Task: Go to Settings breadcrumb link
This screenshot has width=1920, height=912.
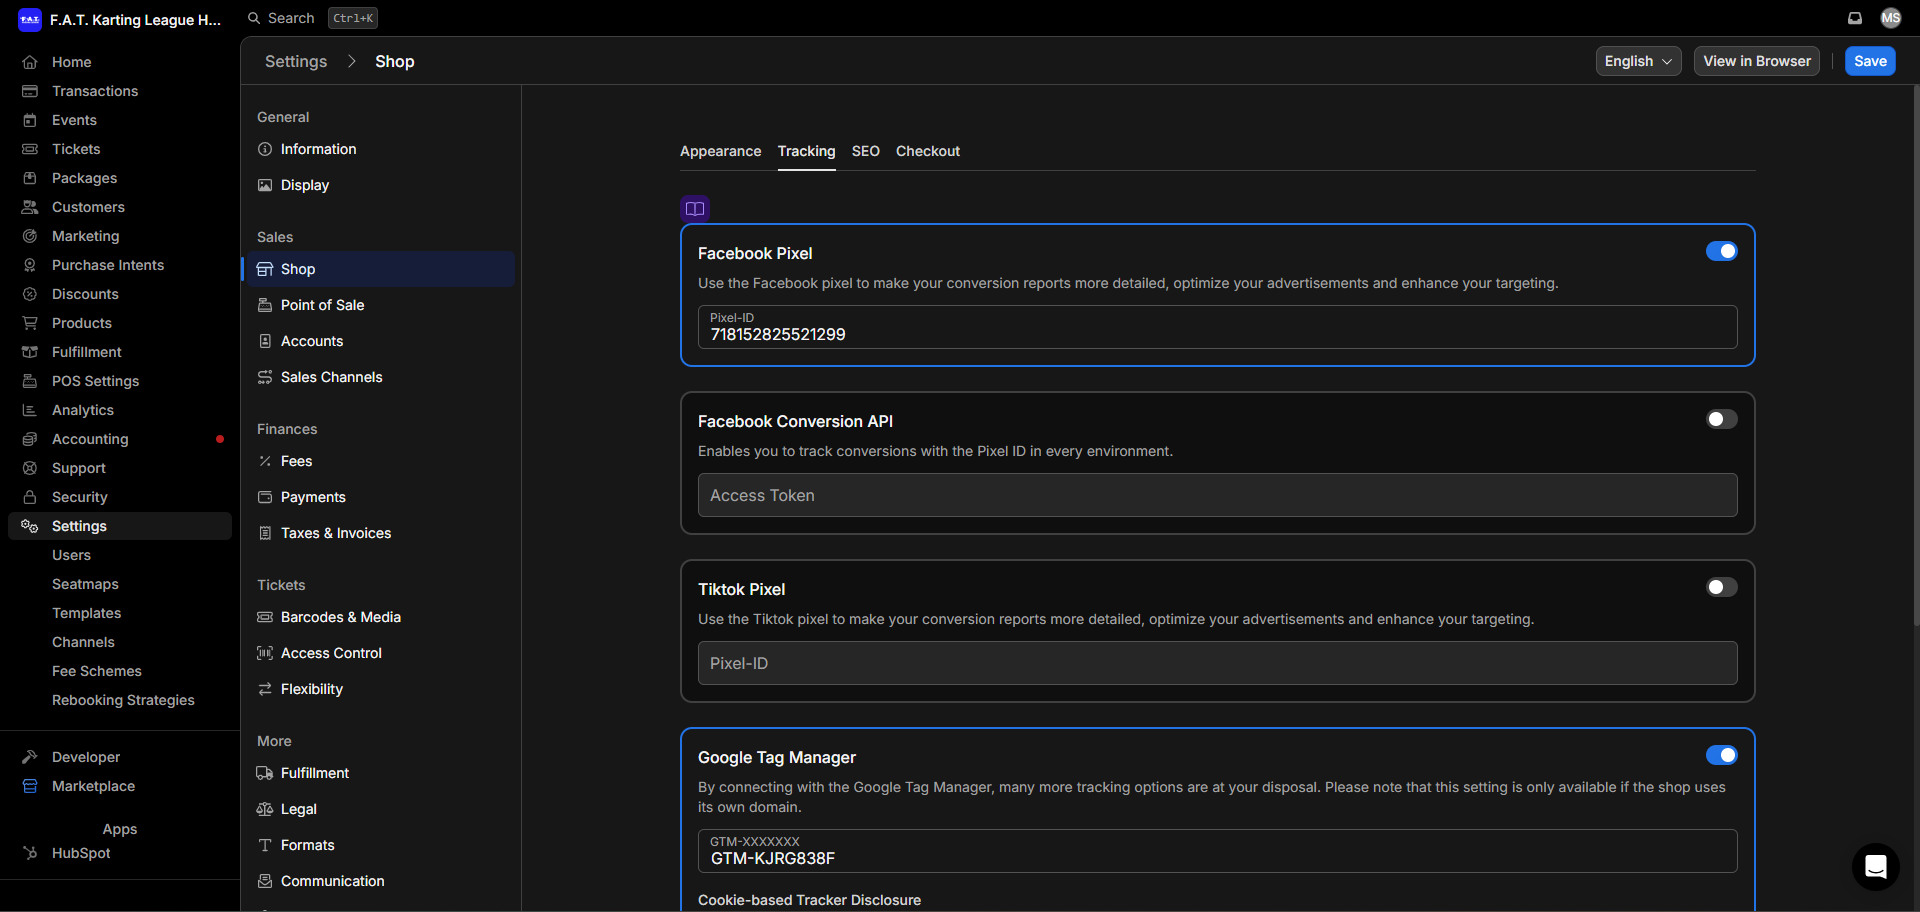Action: (296, 61)
